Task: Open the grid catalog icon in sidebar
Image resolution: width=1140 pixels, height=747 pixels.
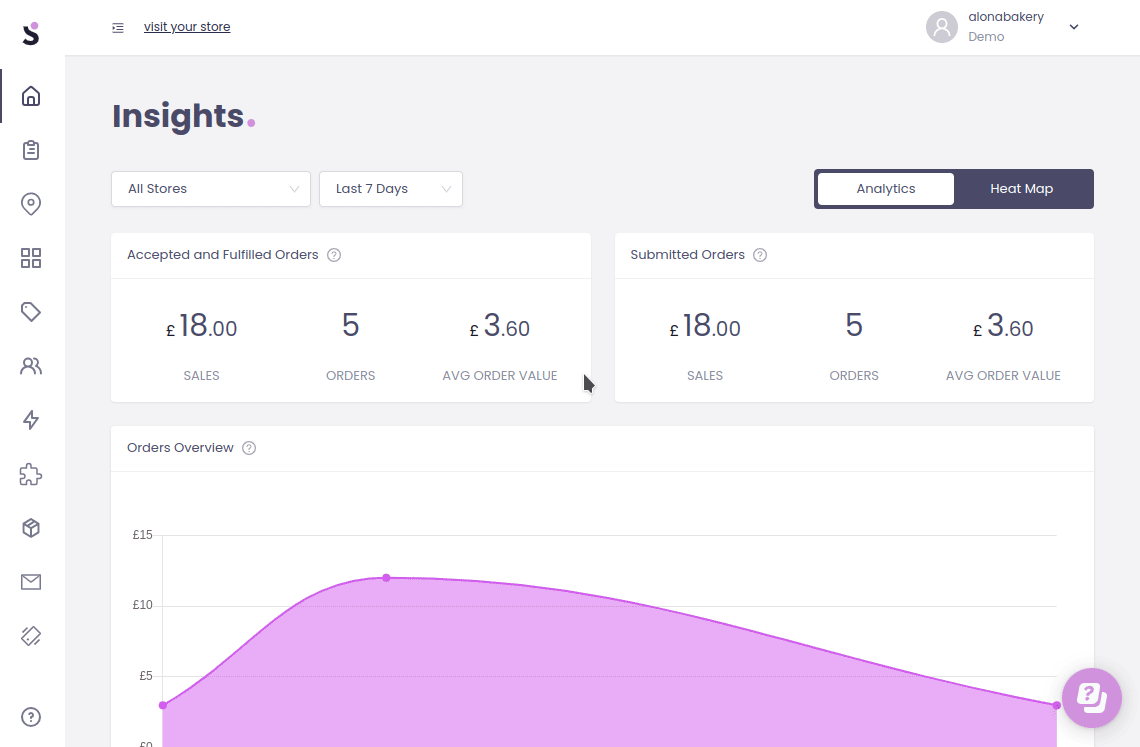Action: pos(31,258)
